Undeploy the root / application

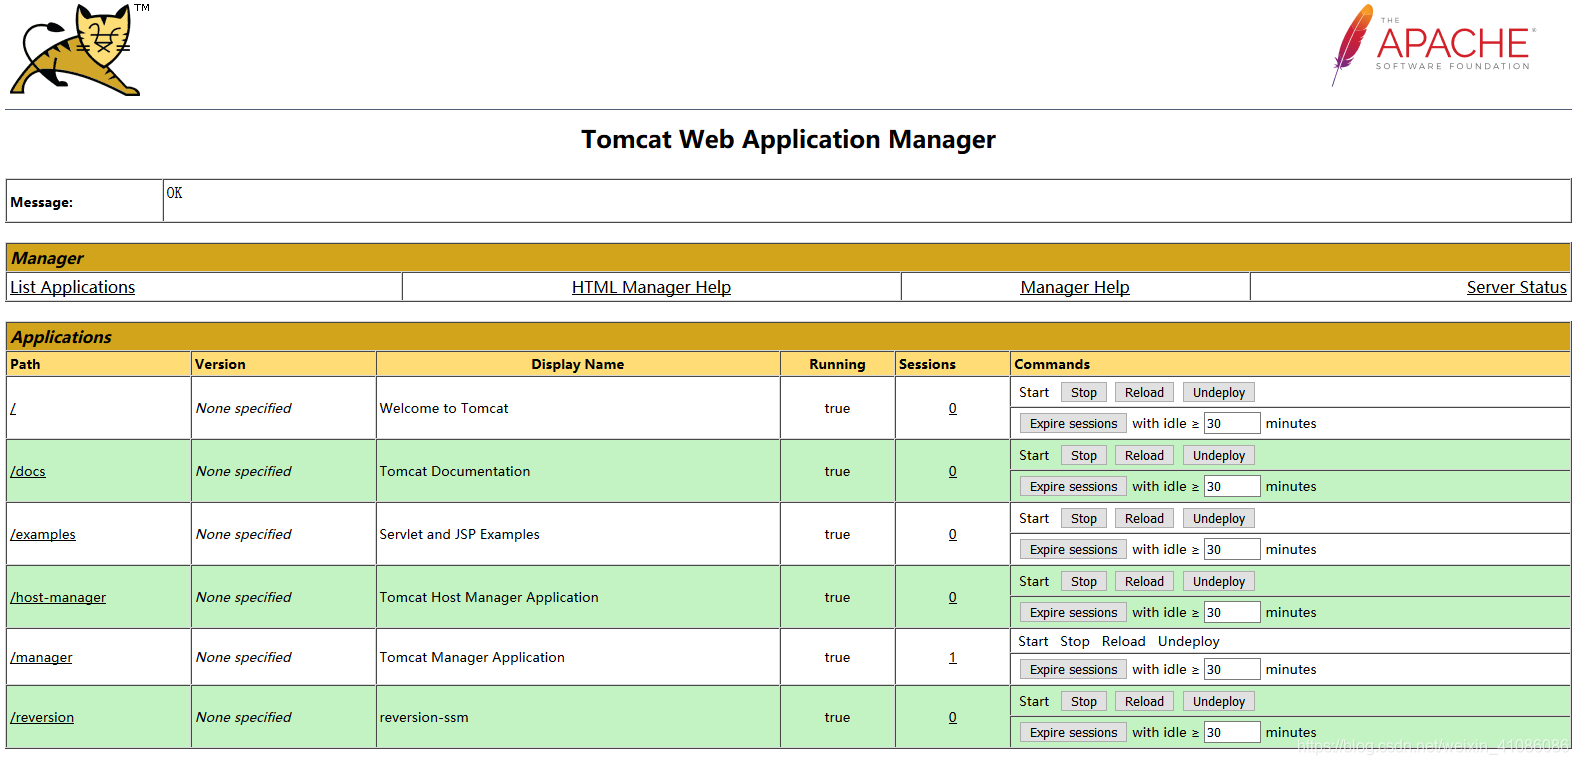pyautogui.click(x=1219, y=393)
